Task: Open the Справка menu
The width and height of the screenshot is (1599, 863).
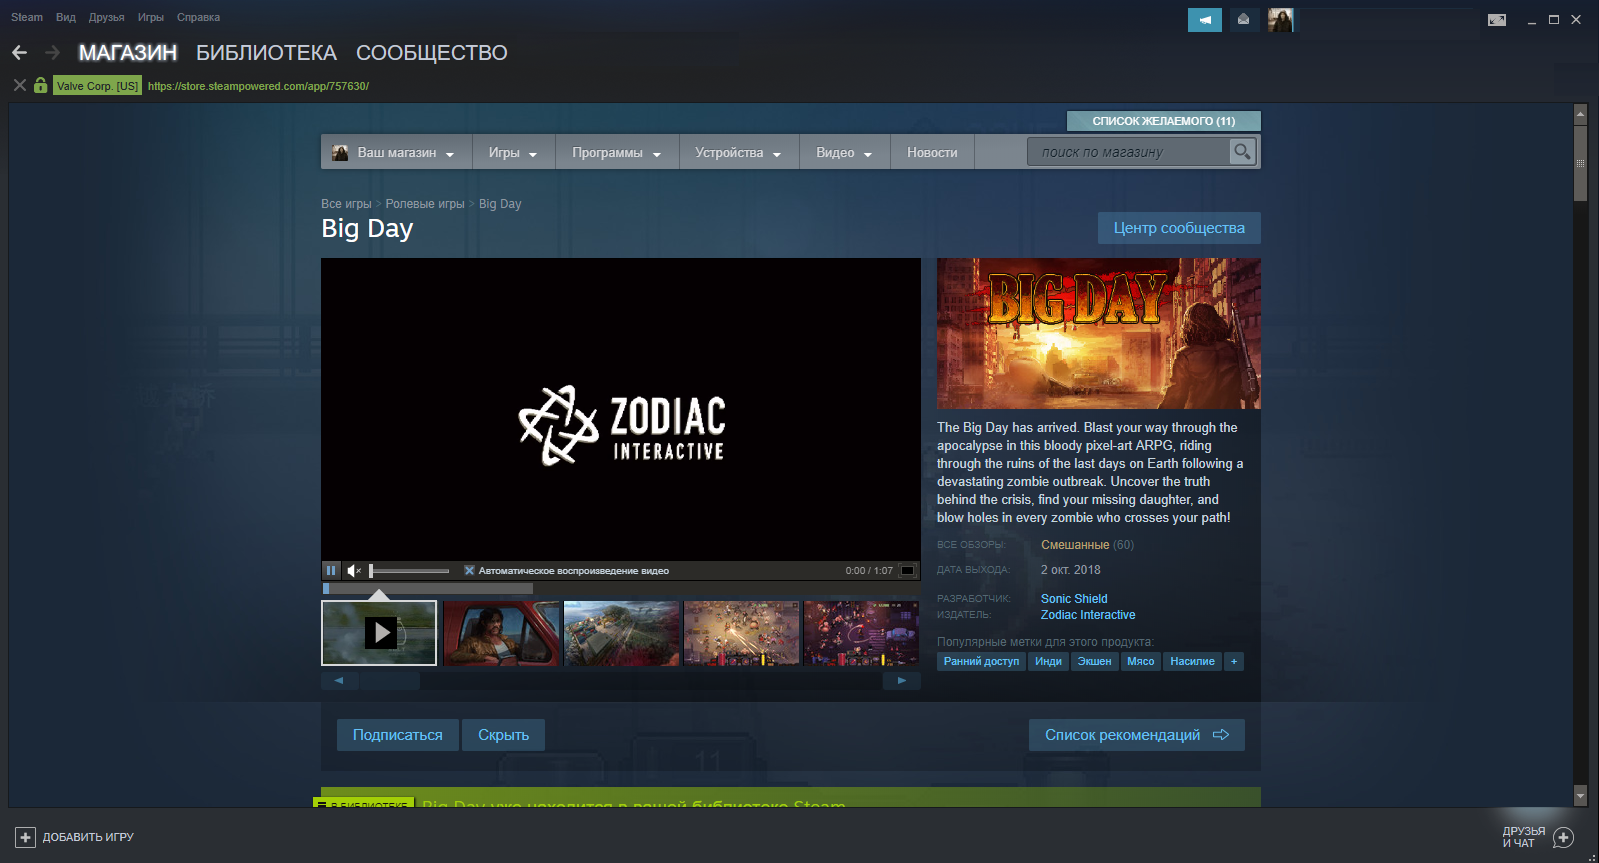Action: click(198, 17)
